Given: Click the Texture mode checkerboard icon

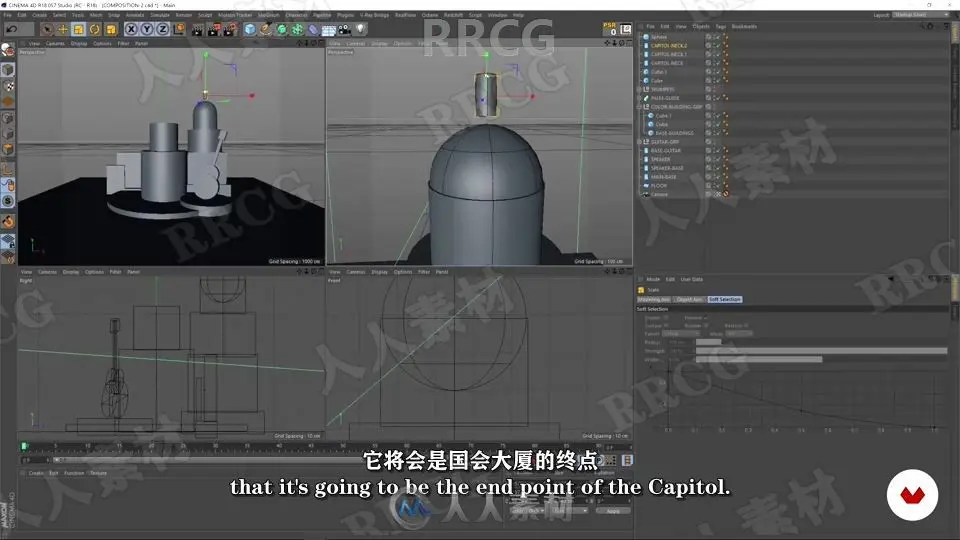Looking at the screenshot, I should (8, 86).
